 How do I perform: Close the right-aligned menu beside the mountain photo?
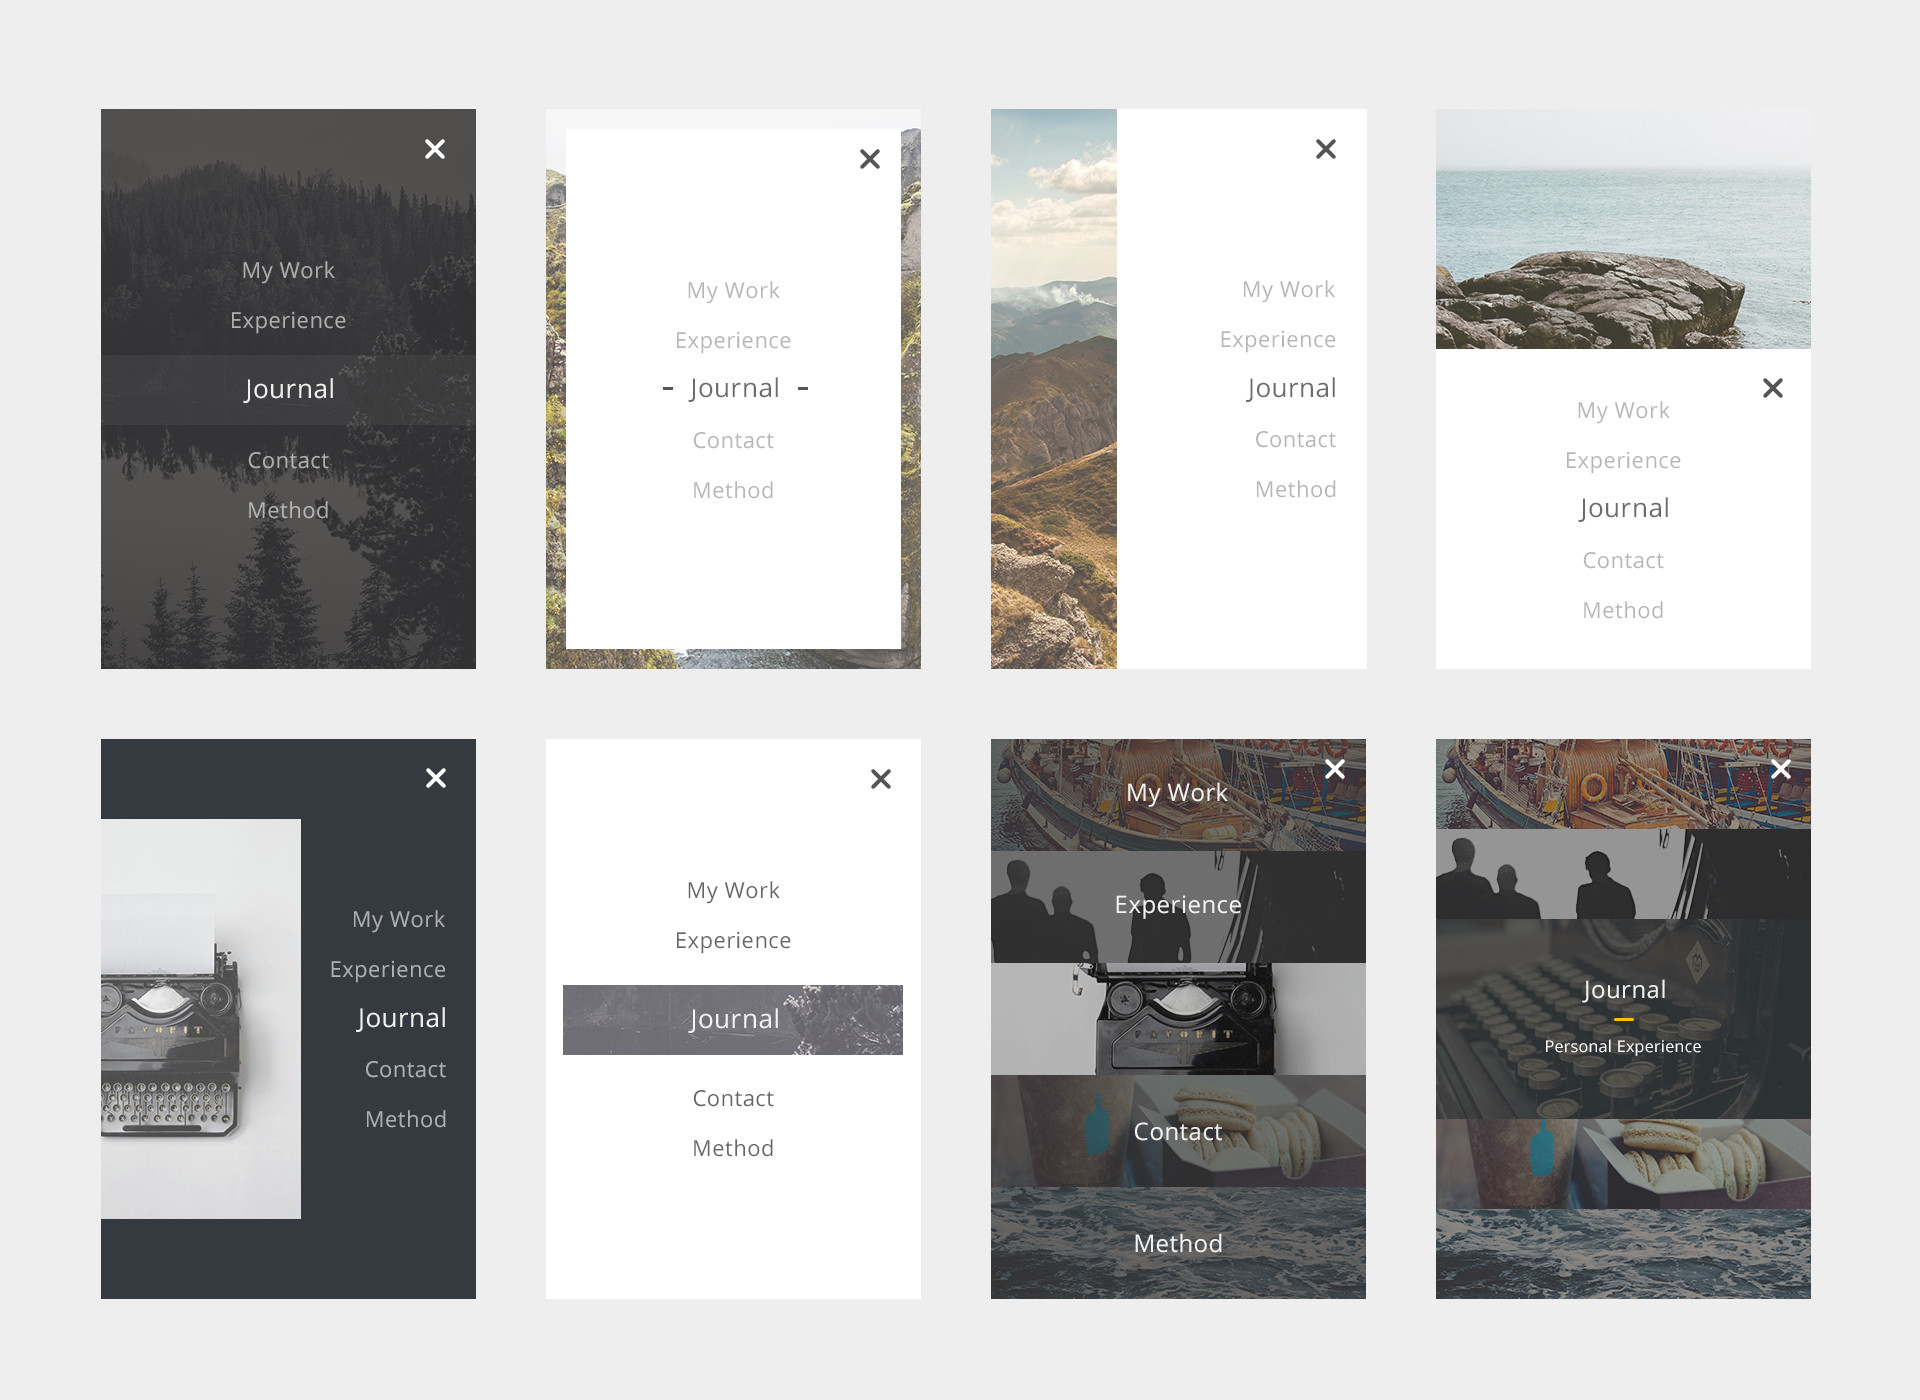[x=1326, y=149]
